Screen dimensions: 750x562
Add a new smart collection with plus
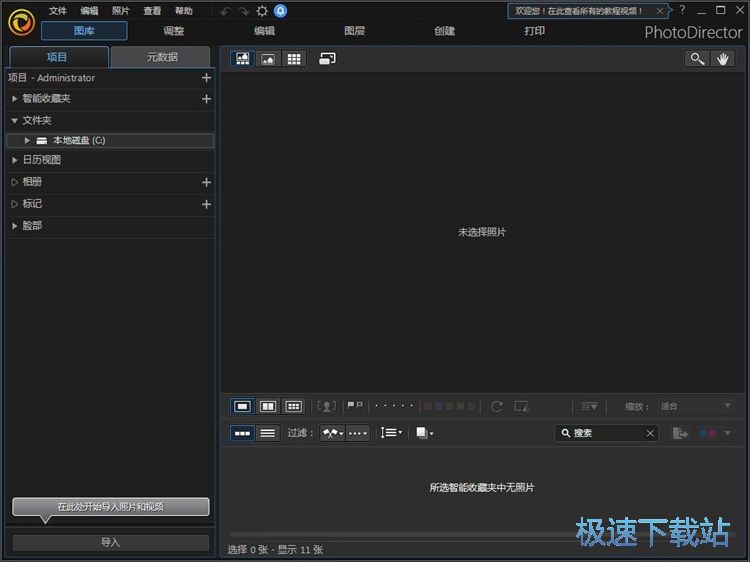[x=206, y=99]
